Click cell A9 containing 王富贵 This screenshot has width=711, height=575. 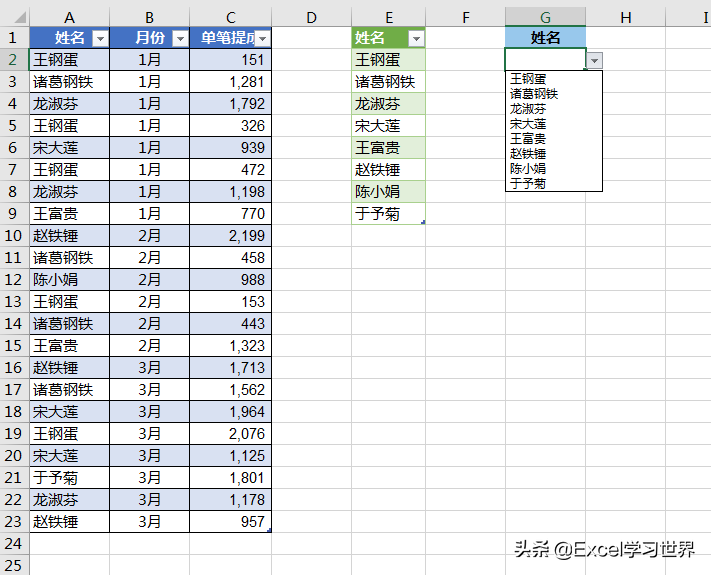pyautogui.click(x=69, y=214)
